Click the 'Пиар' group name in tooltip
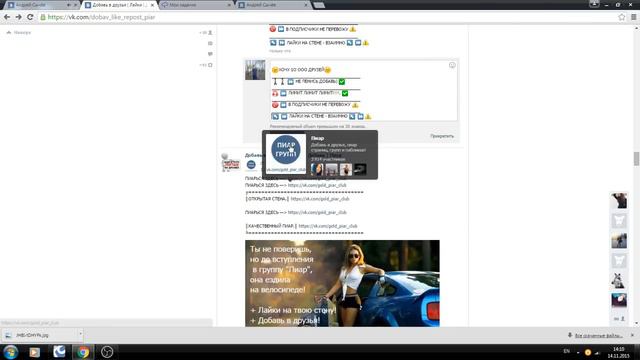 click(317, 138)
